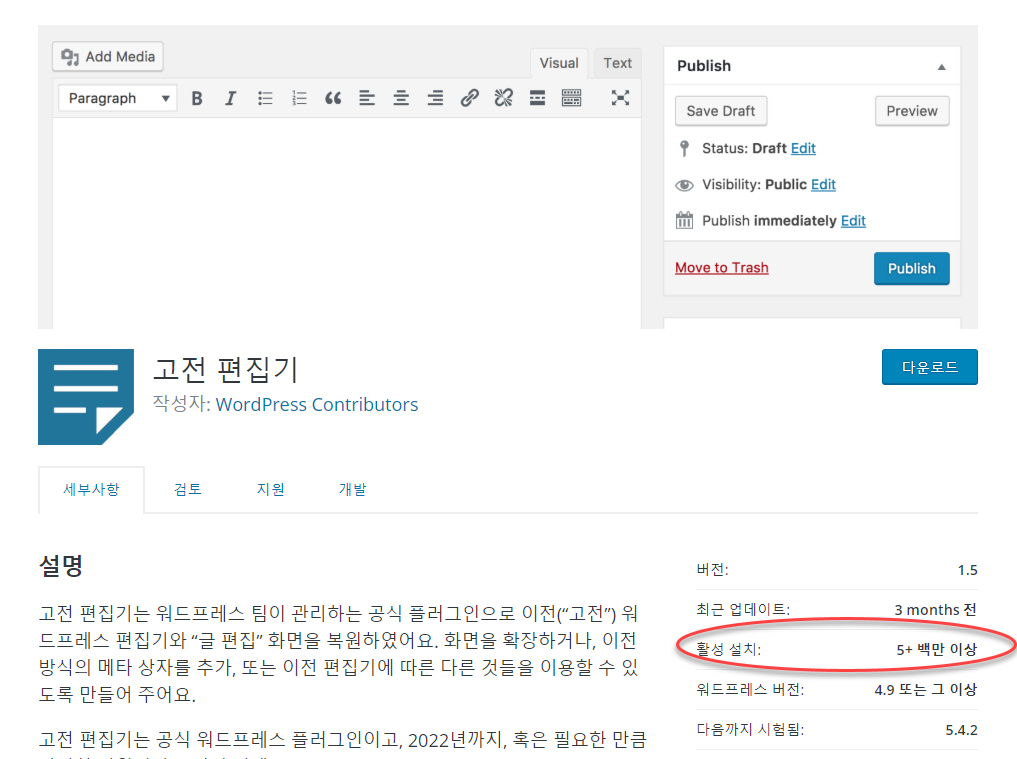The width and height of the screenshot is (1017, 759).
Task: Click the 고전 편집기 plugin logo
Action: click(x=86, y=397)
